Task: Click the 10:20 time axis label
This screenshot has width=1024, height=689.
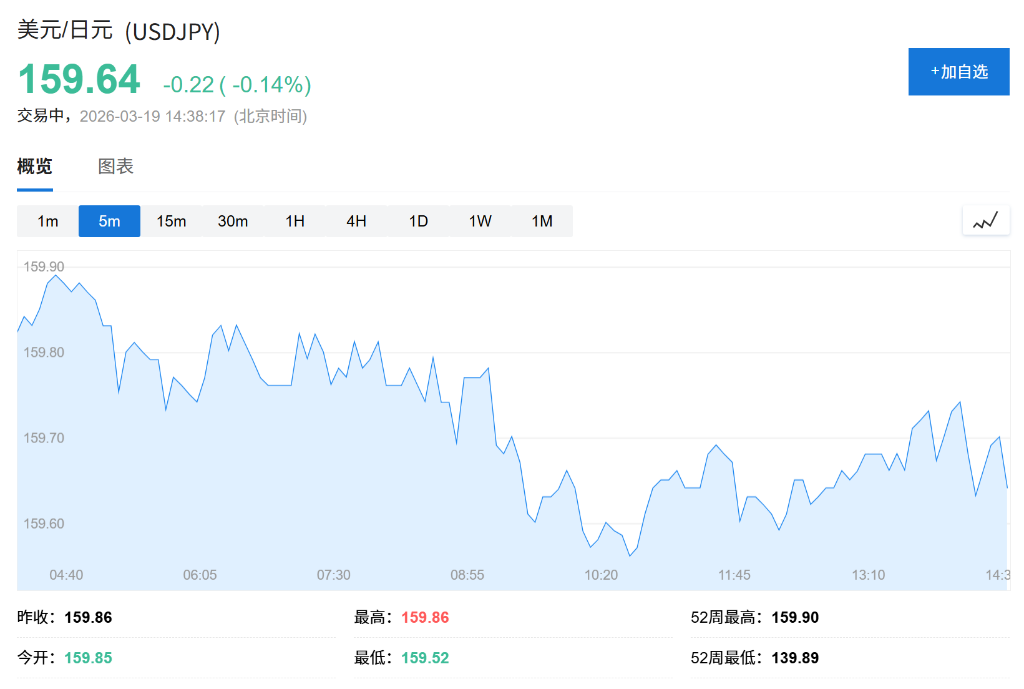Action: coord(601,575)
